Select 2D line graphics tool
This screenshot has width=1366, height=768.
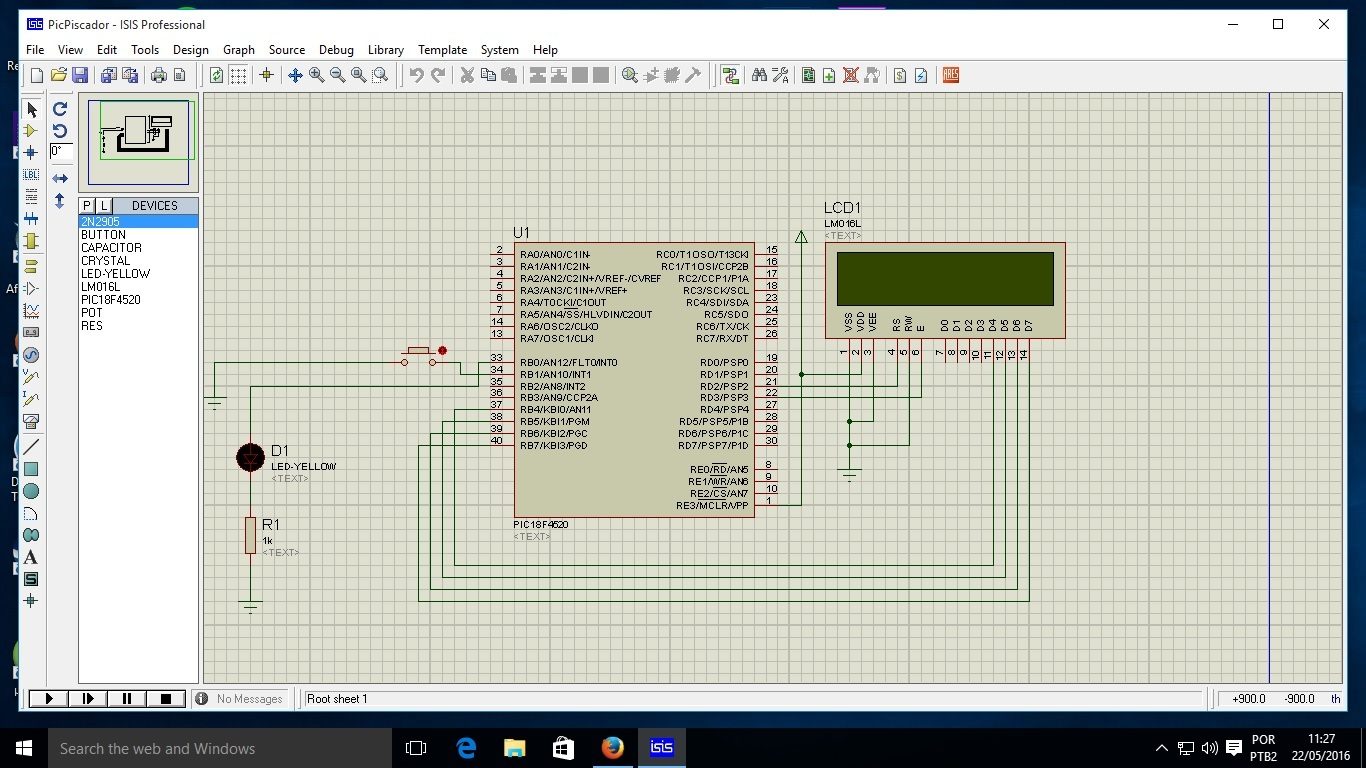(31, 447)
